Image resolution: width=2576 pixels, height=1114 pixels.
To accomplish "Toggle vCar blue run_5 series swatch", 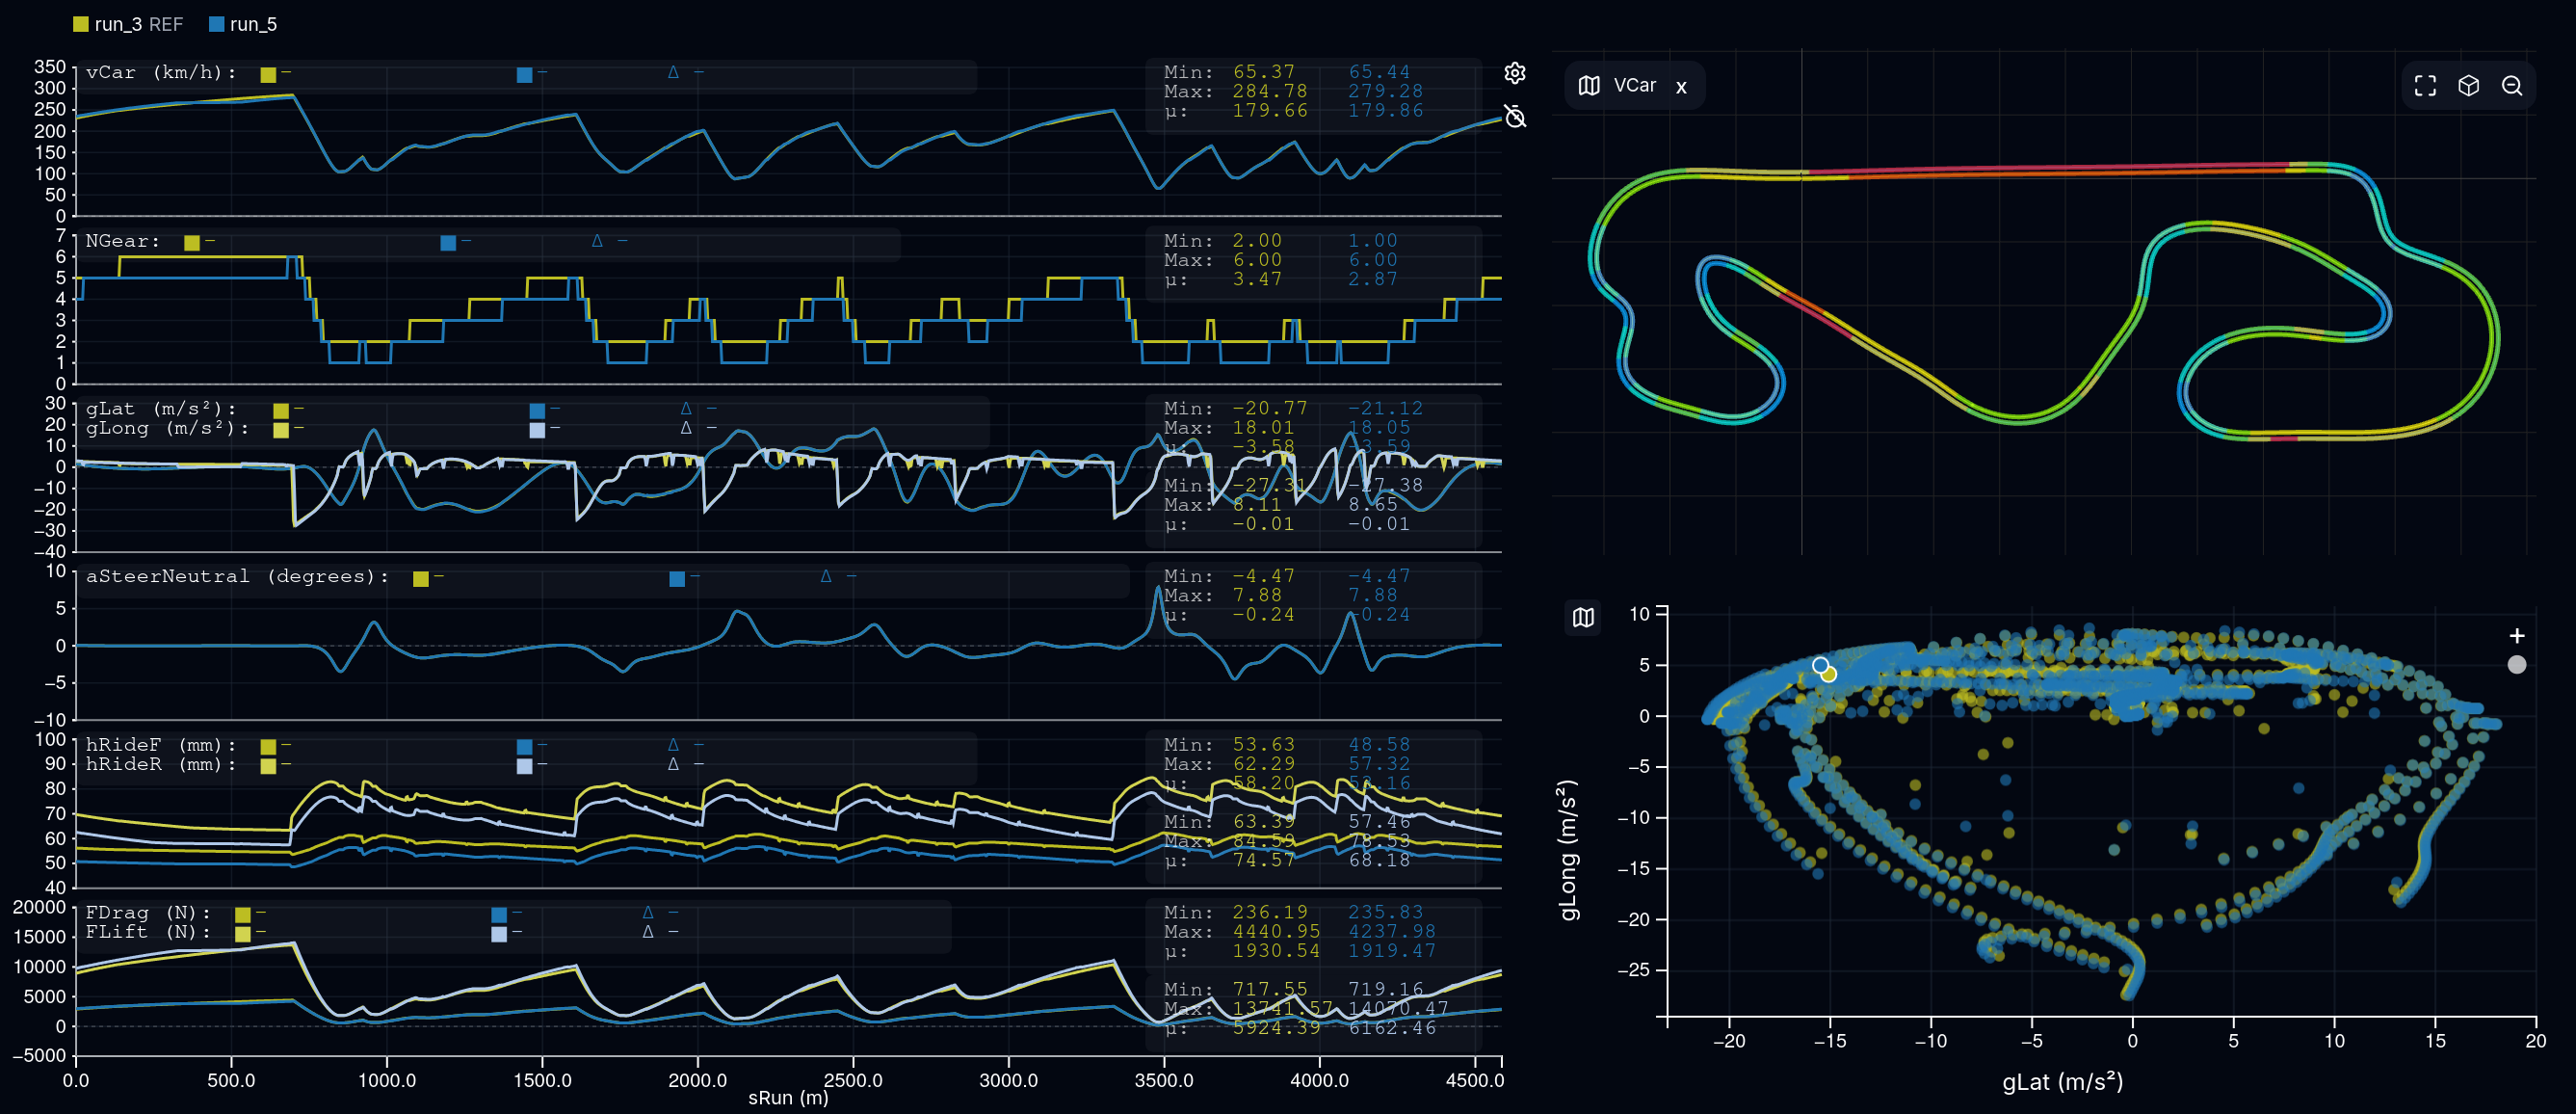I will 524,74.
